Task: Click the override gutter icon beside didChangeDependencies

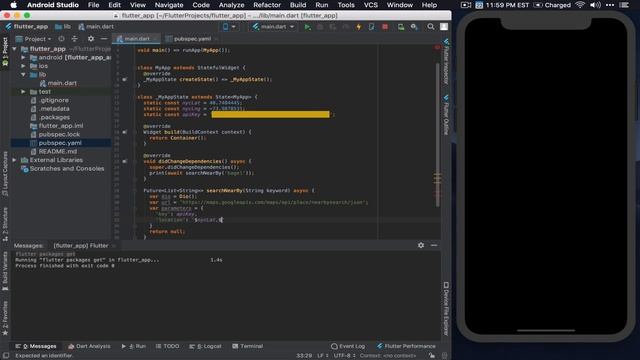Action: [x=124, y=161]
